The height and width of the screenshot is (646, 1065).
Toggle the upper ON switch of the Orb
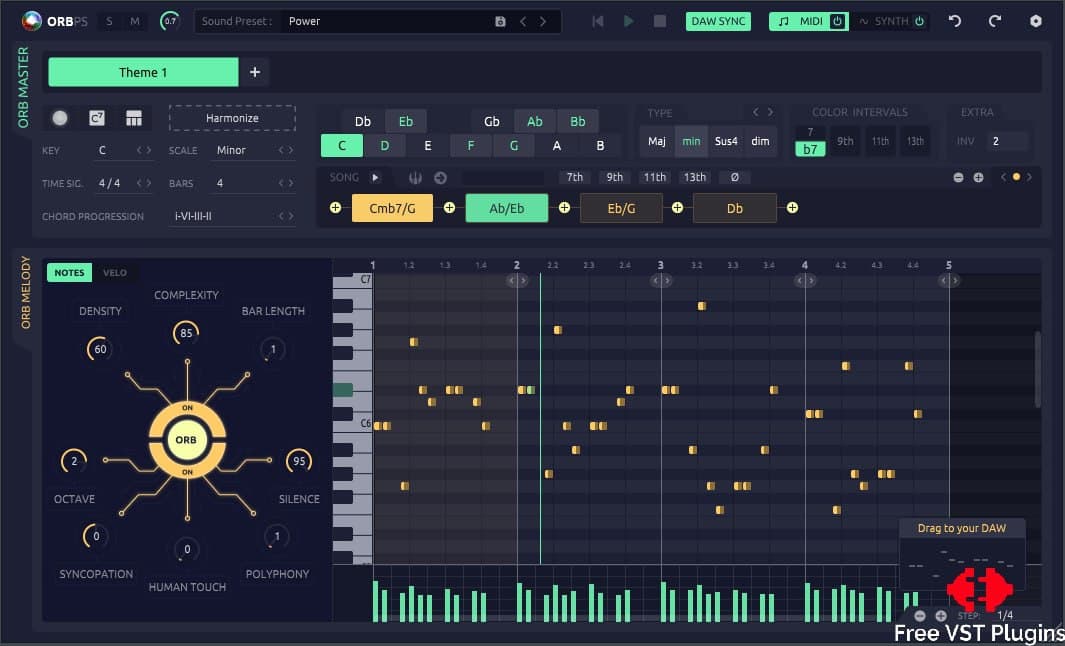(187, 408)
